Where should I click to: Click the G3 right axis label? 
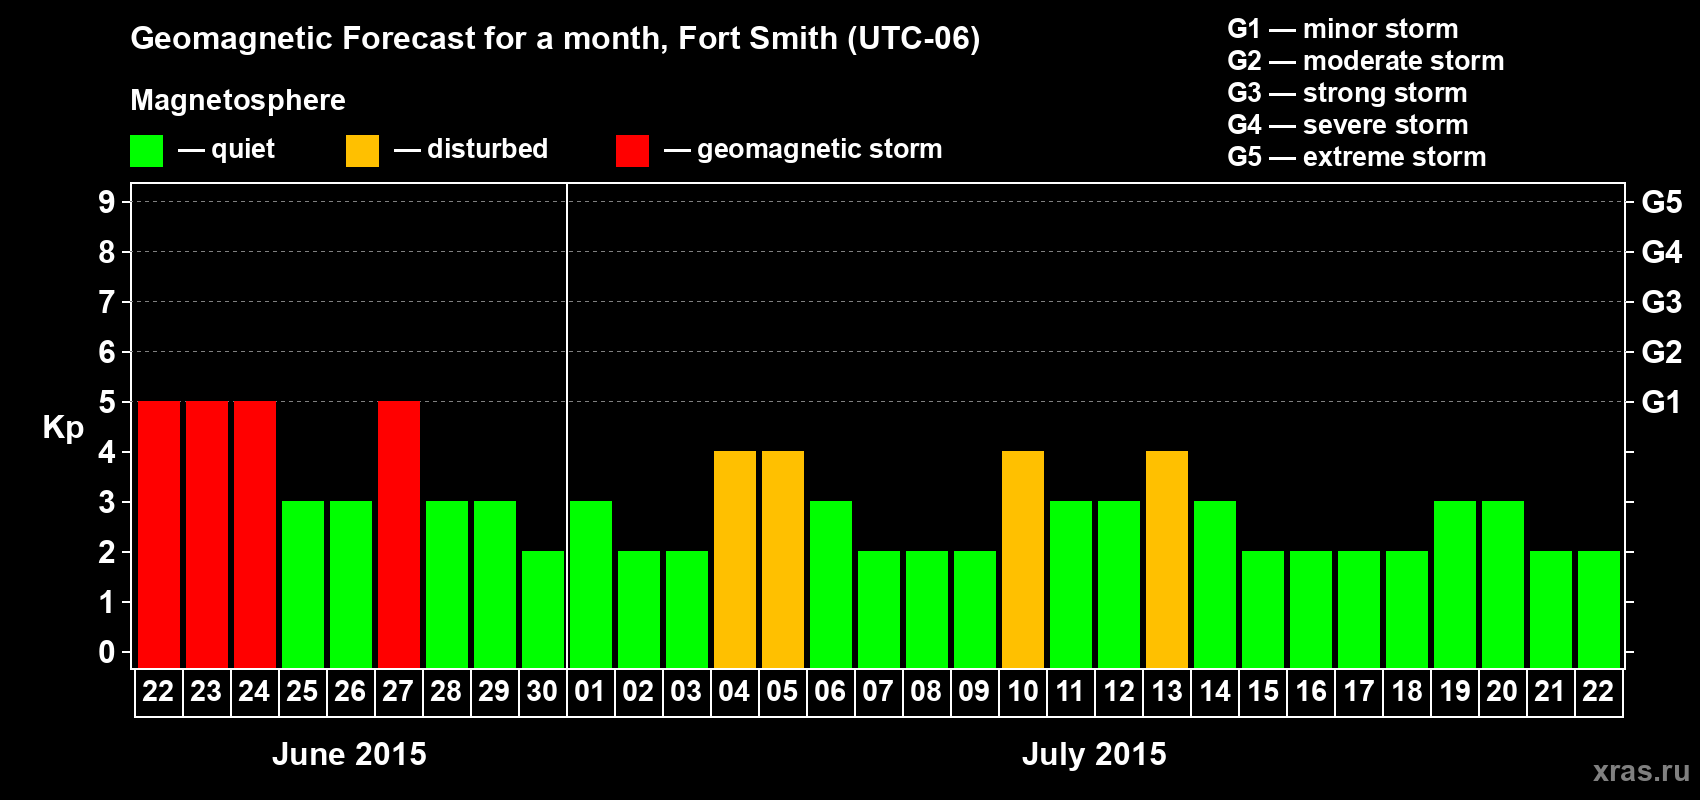1662,302
